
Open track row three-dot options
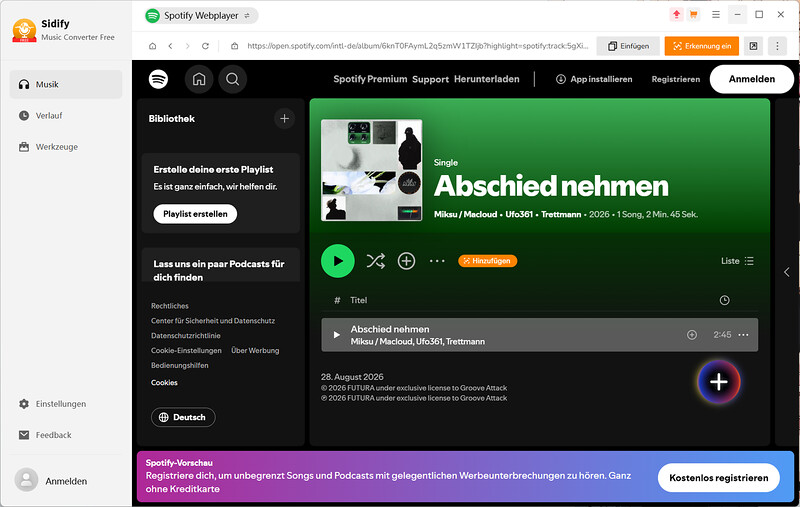743,335
